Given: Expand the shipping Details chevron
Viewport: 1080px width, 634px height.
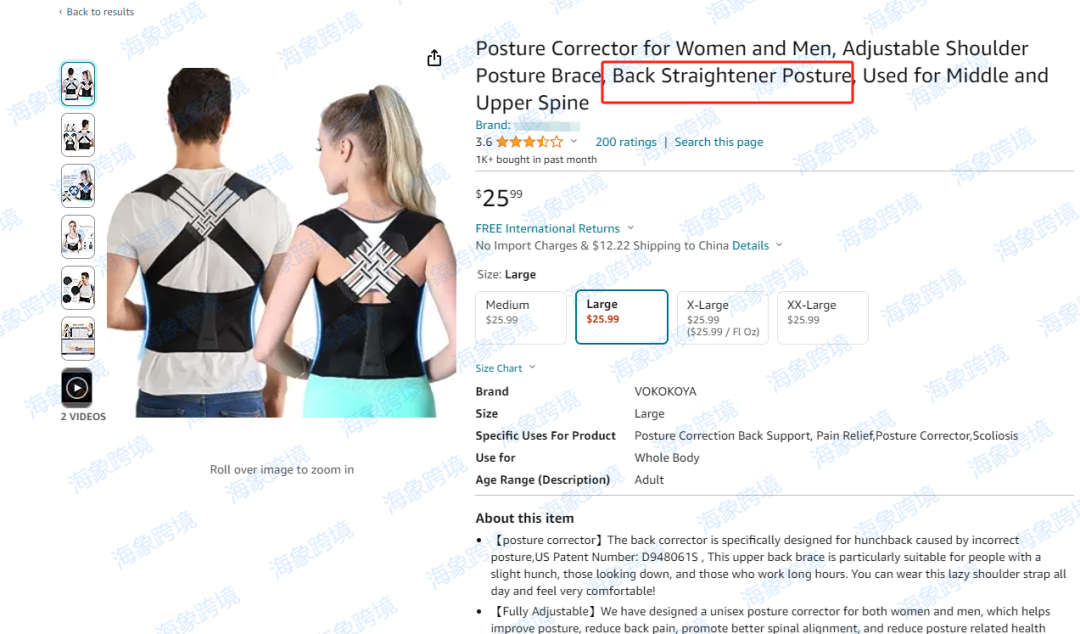Looking at the screenshot, I should pos(779,245).
